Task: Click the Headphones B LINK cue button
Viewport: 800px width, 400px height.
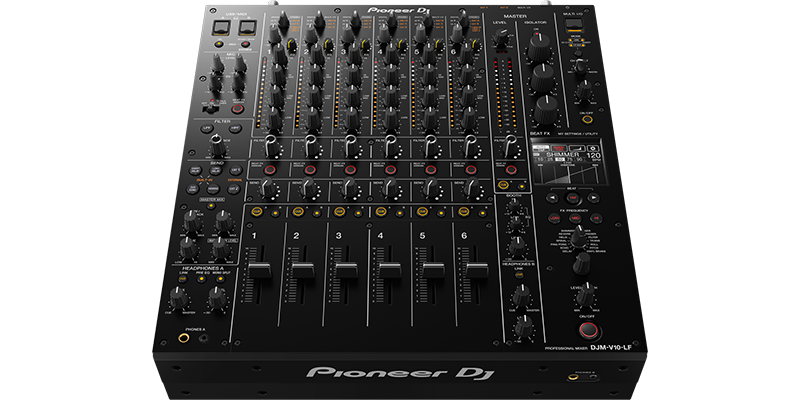Action: tap(519, 275)
